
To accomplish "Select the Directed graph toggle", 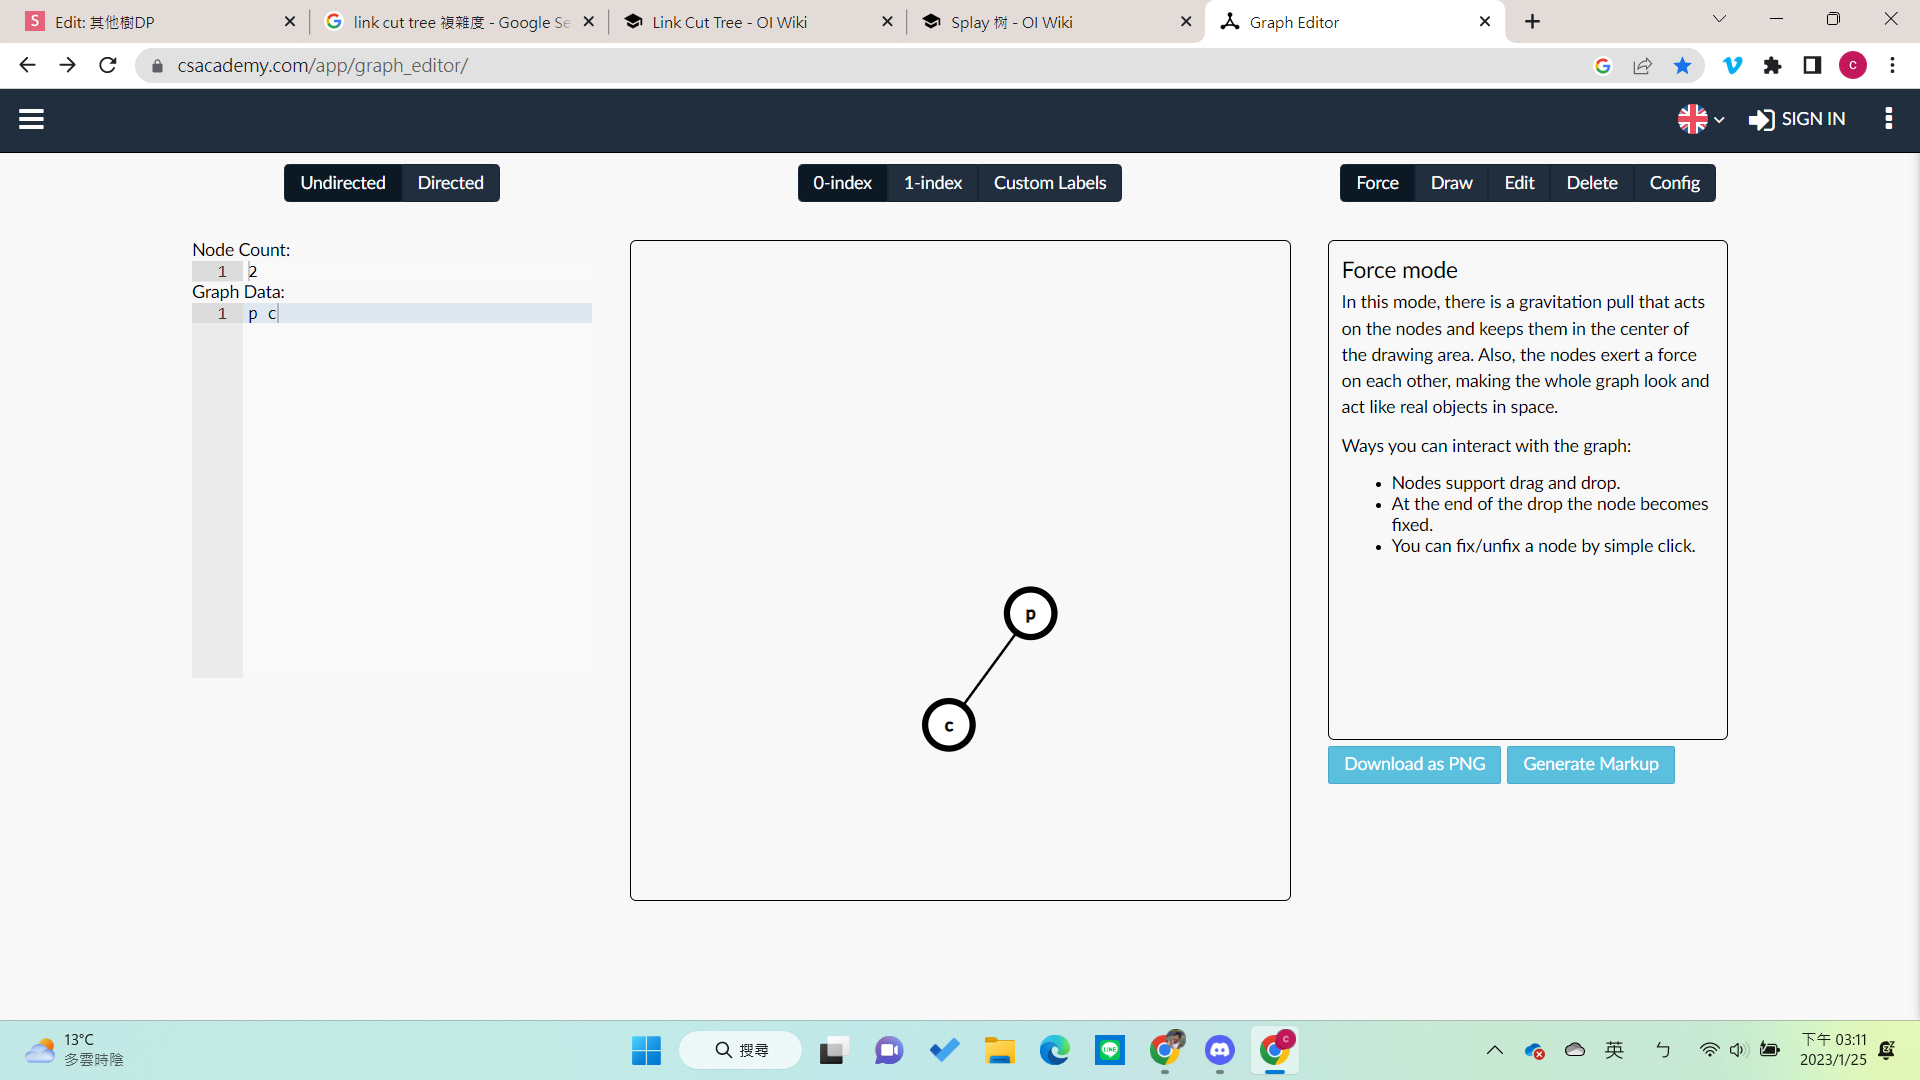I will [450, 183].
